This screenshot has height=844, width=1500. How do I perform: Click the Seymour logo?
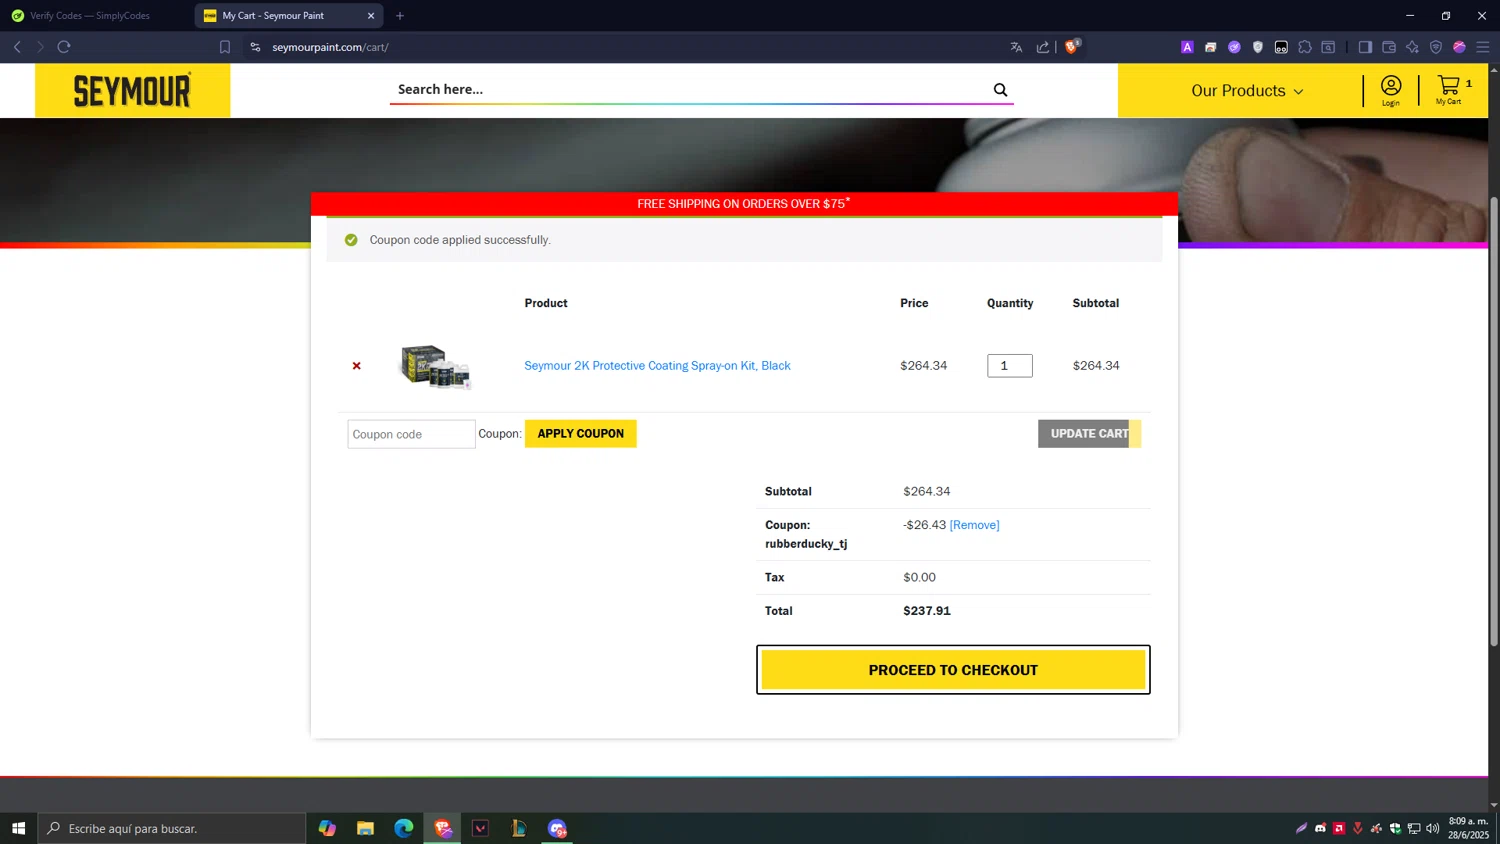click(132, 91)
